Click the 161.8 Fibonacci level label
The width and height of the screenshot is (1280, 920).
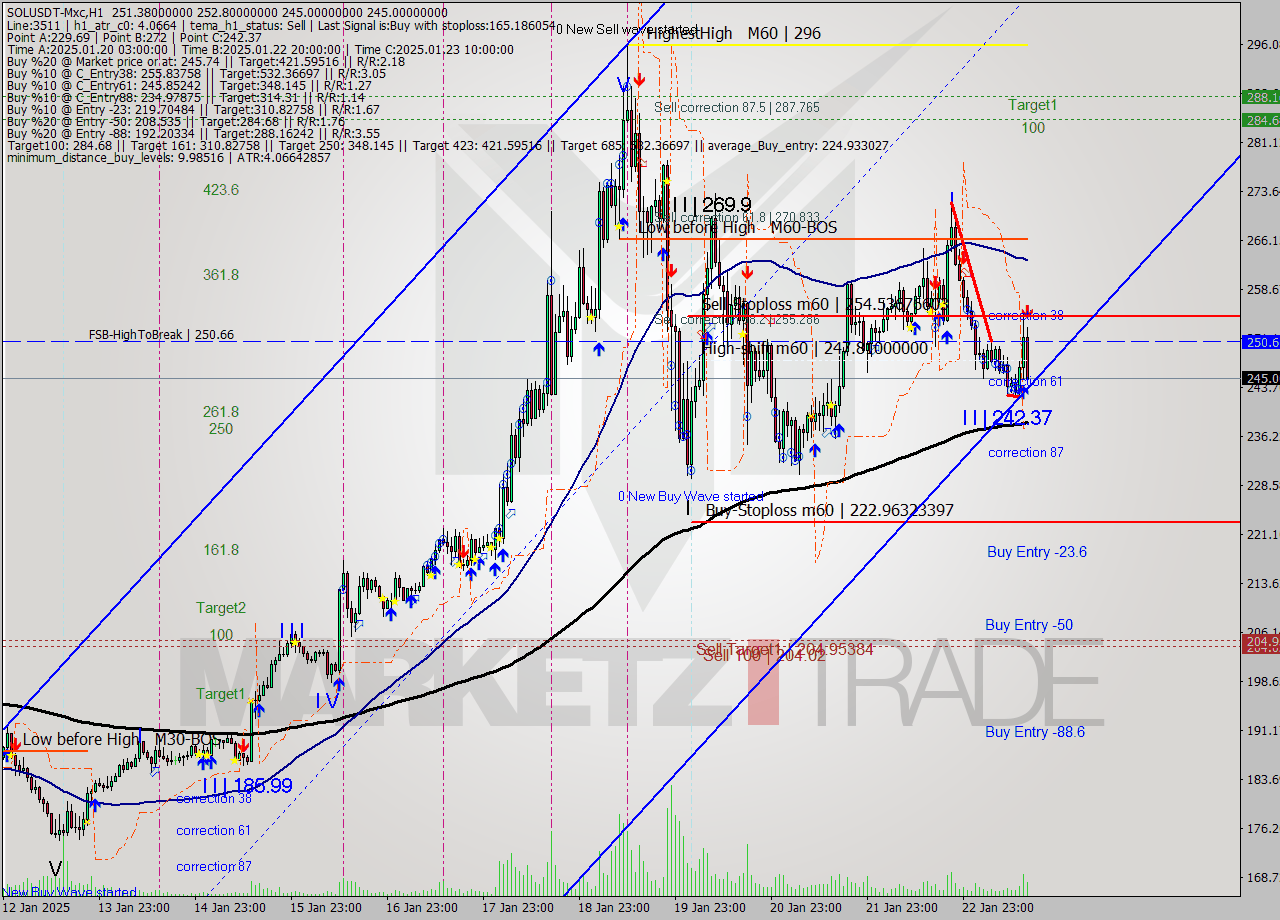point(221,549)
